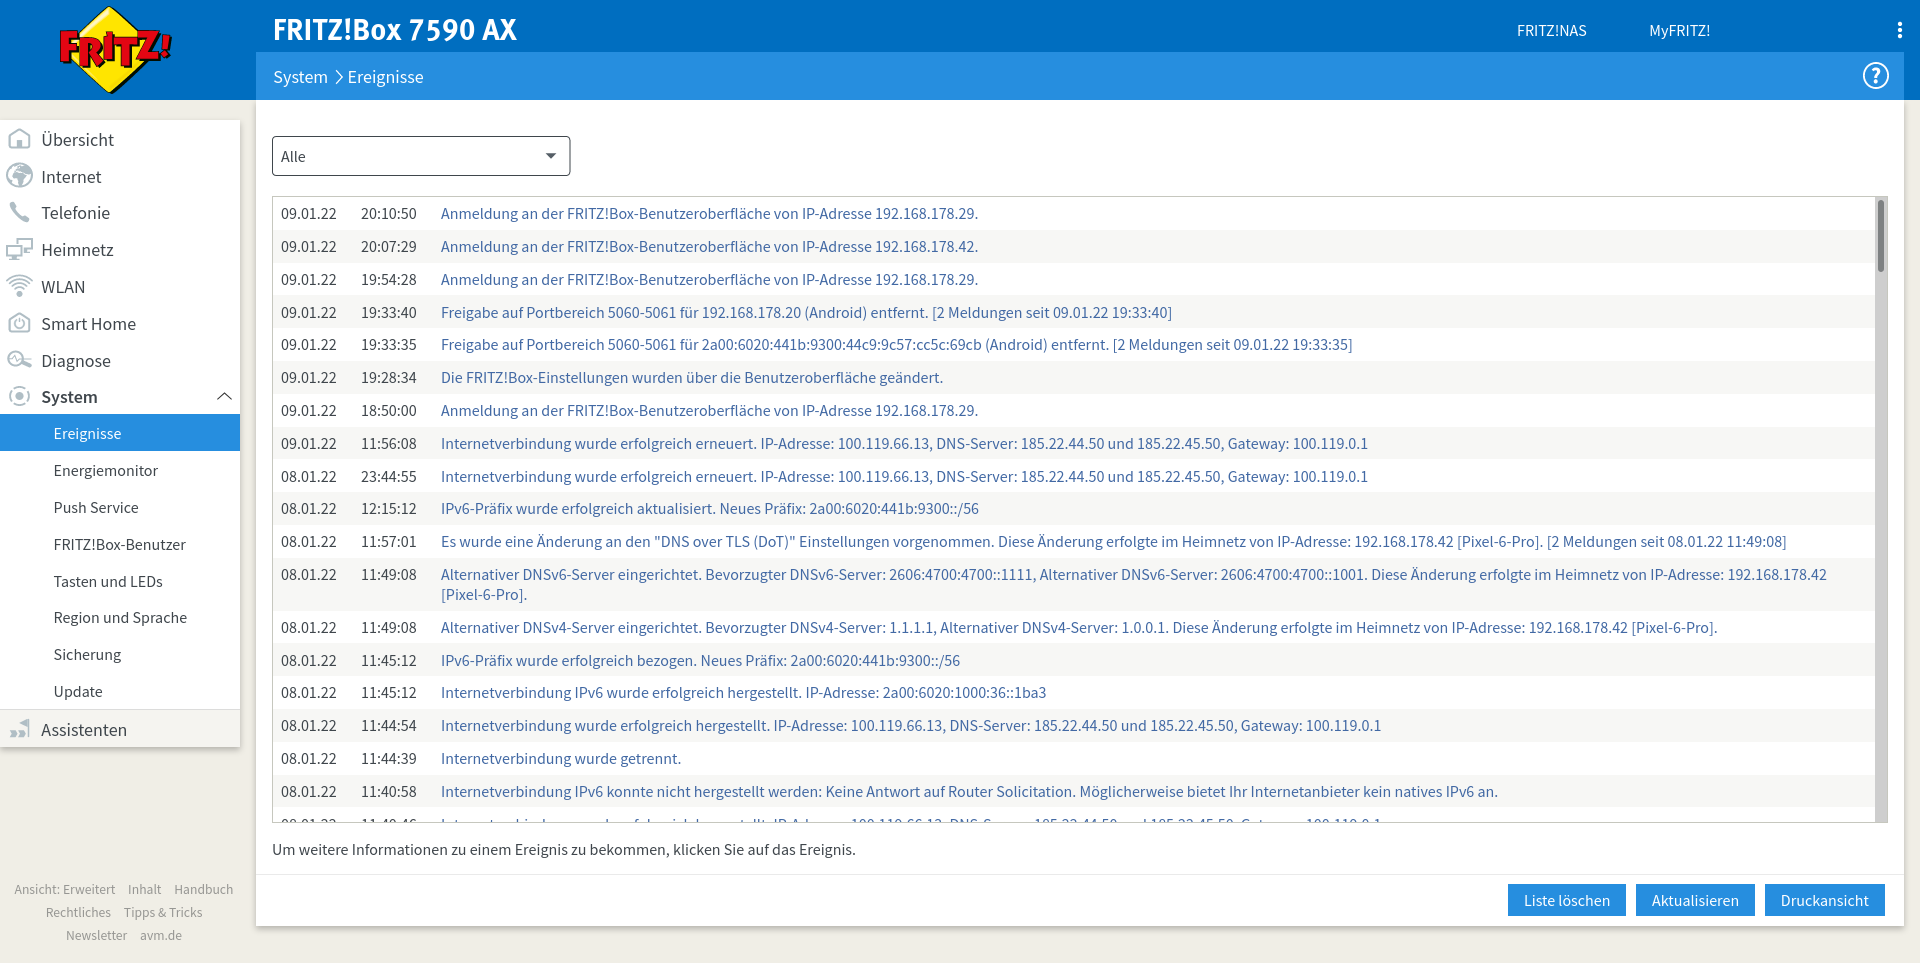Open Region und Sprache settings
The height and width of the screenshot is (963, 1920).
(120, 617)
